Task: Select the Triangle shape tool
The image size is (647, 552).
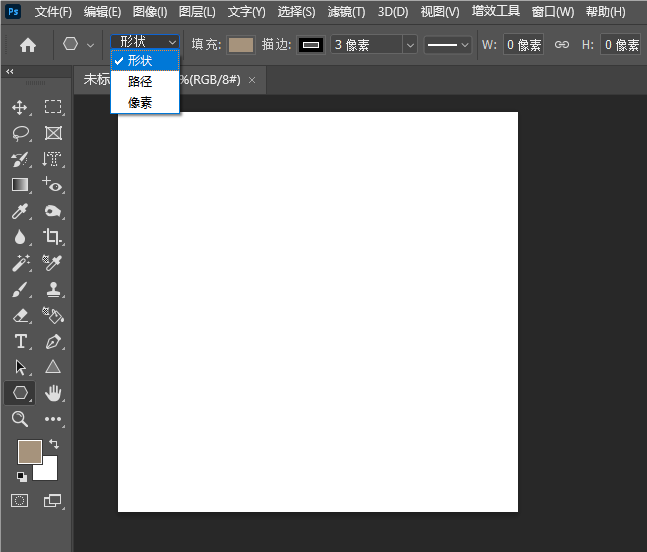Action: coord(53,367)
